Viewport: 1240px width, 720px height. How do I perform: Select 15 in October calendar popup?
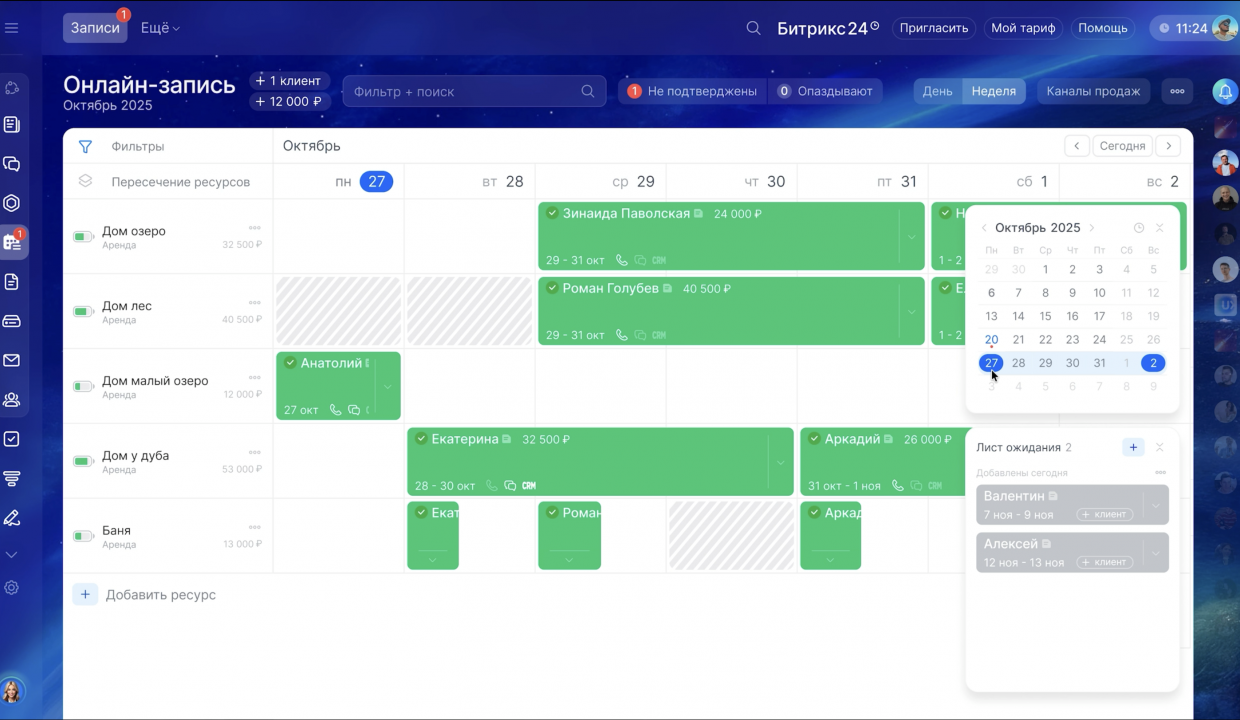1045,316
